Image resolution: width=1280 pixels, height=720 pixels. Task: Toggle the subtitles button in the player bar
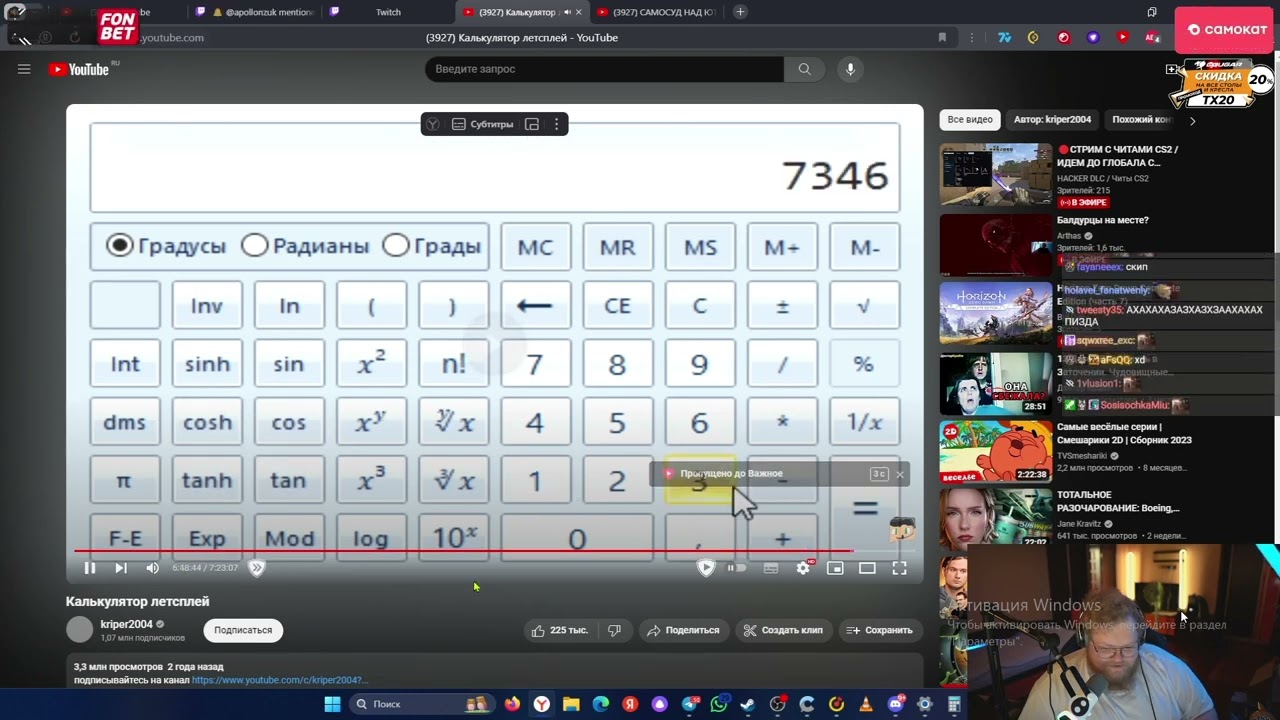[771, 568]
